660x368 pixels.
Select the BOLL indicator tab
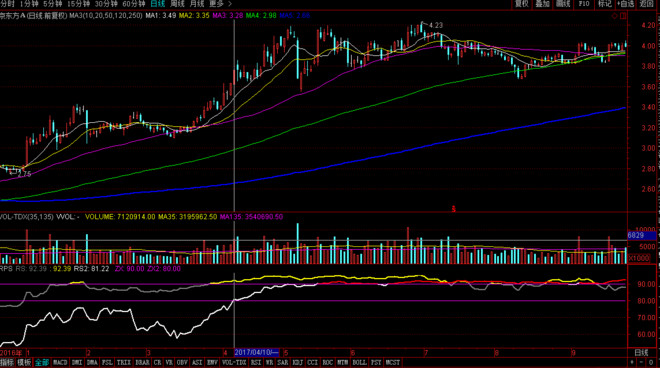pyautogui.click(x=359, y=363)
